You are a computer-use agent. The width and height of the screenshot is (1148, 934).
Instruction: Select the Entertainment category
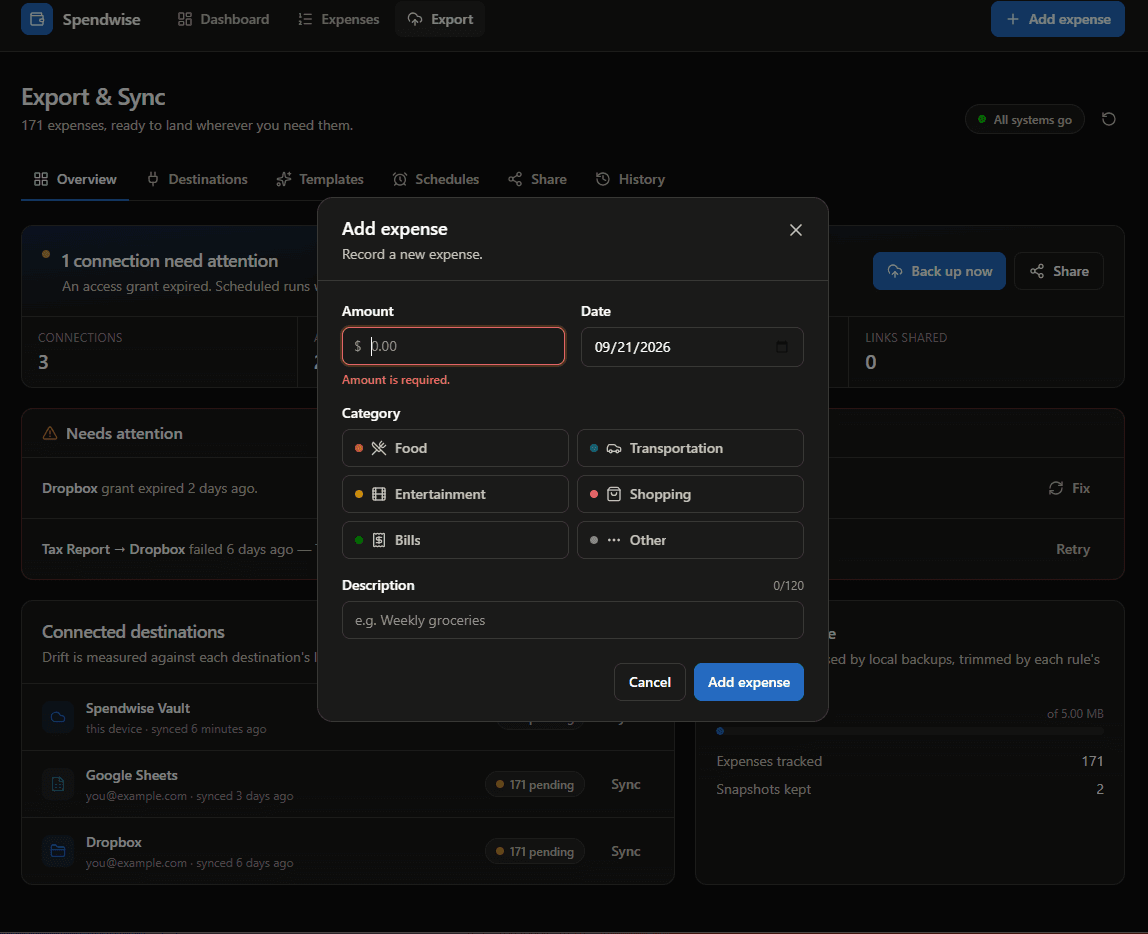pyautogui.click(x=455, y=494)
